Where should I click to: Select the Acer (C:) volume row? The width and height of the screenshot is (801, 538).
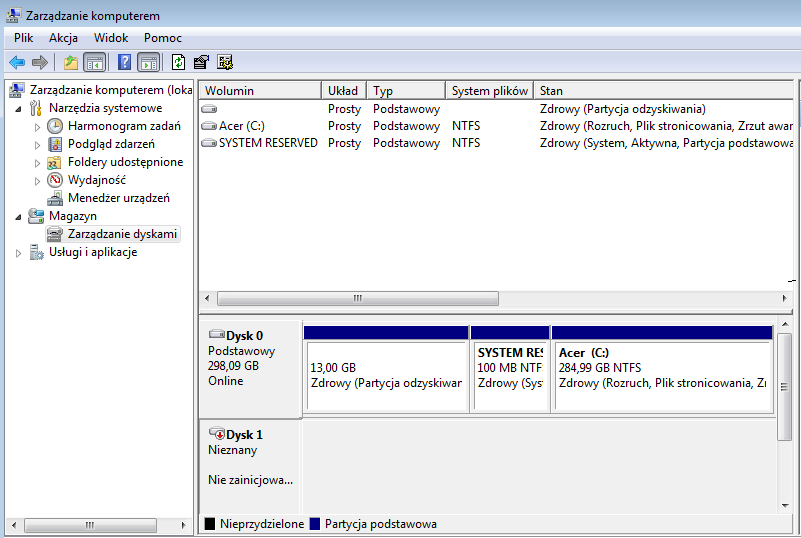click(x=497, y=126)
